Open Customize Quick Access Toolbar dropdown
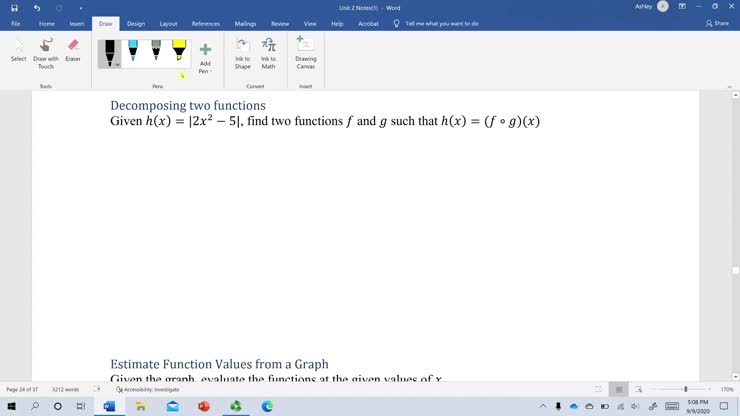This screenshot has width=740, height=416. tap(81, 8)
